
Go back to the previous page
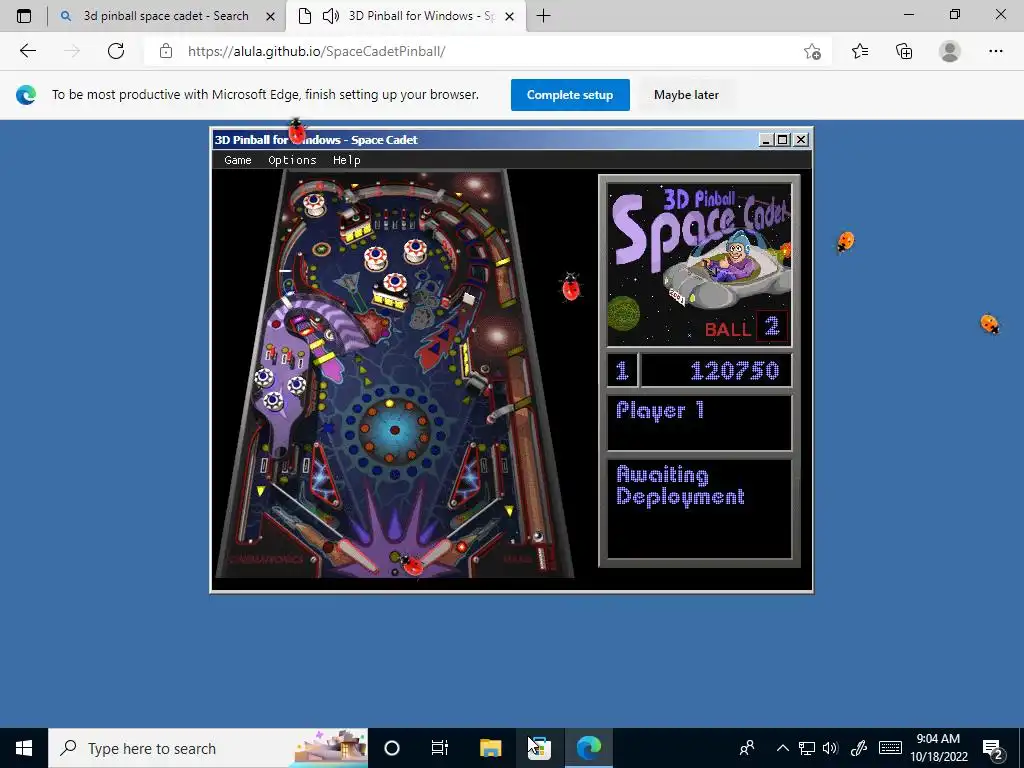tap(27, 51)
